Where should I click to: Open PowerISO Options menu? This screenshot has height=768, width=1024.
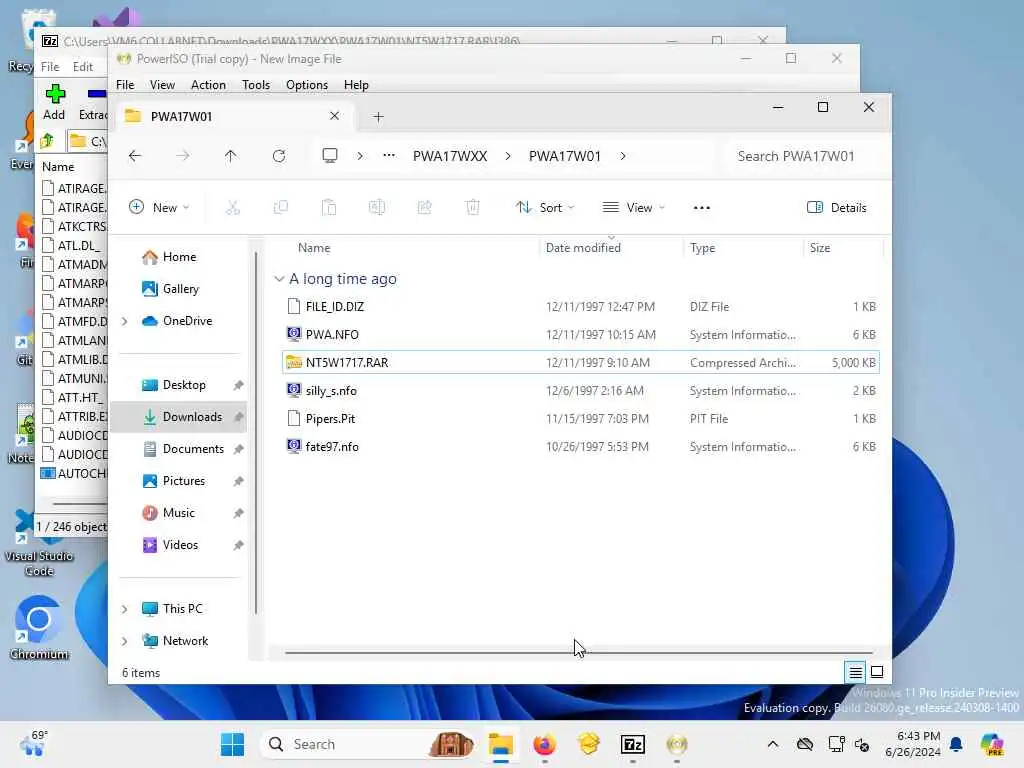[x=307, y=85]
